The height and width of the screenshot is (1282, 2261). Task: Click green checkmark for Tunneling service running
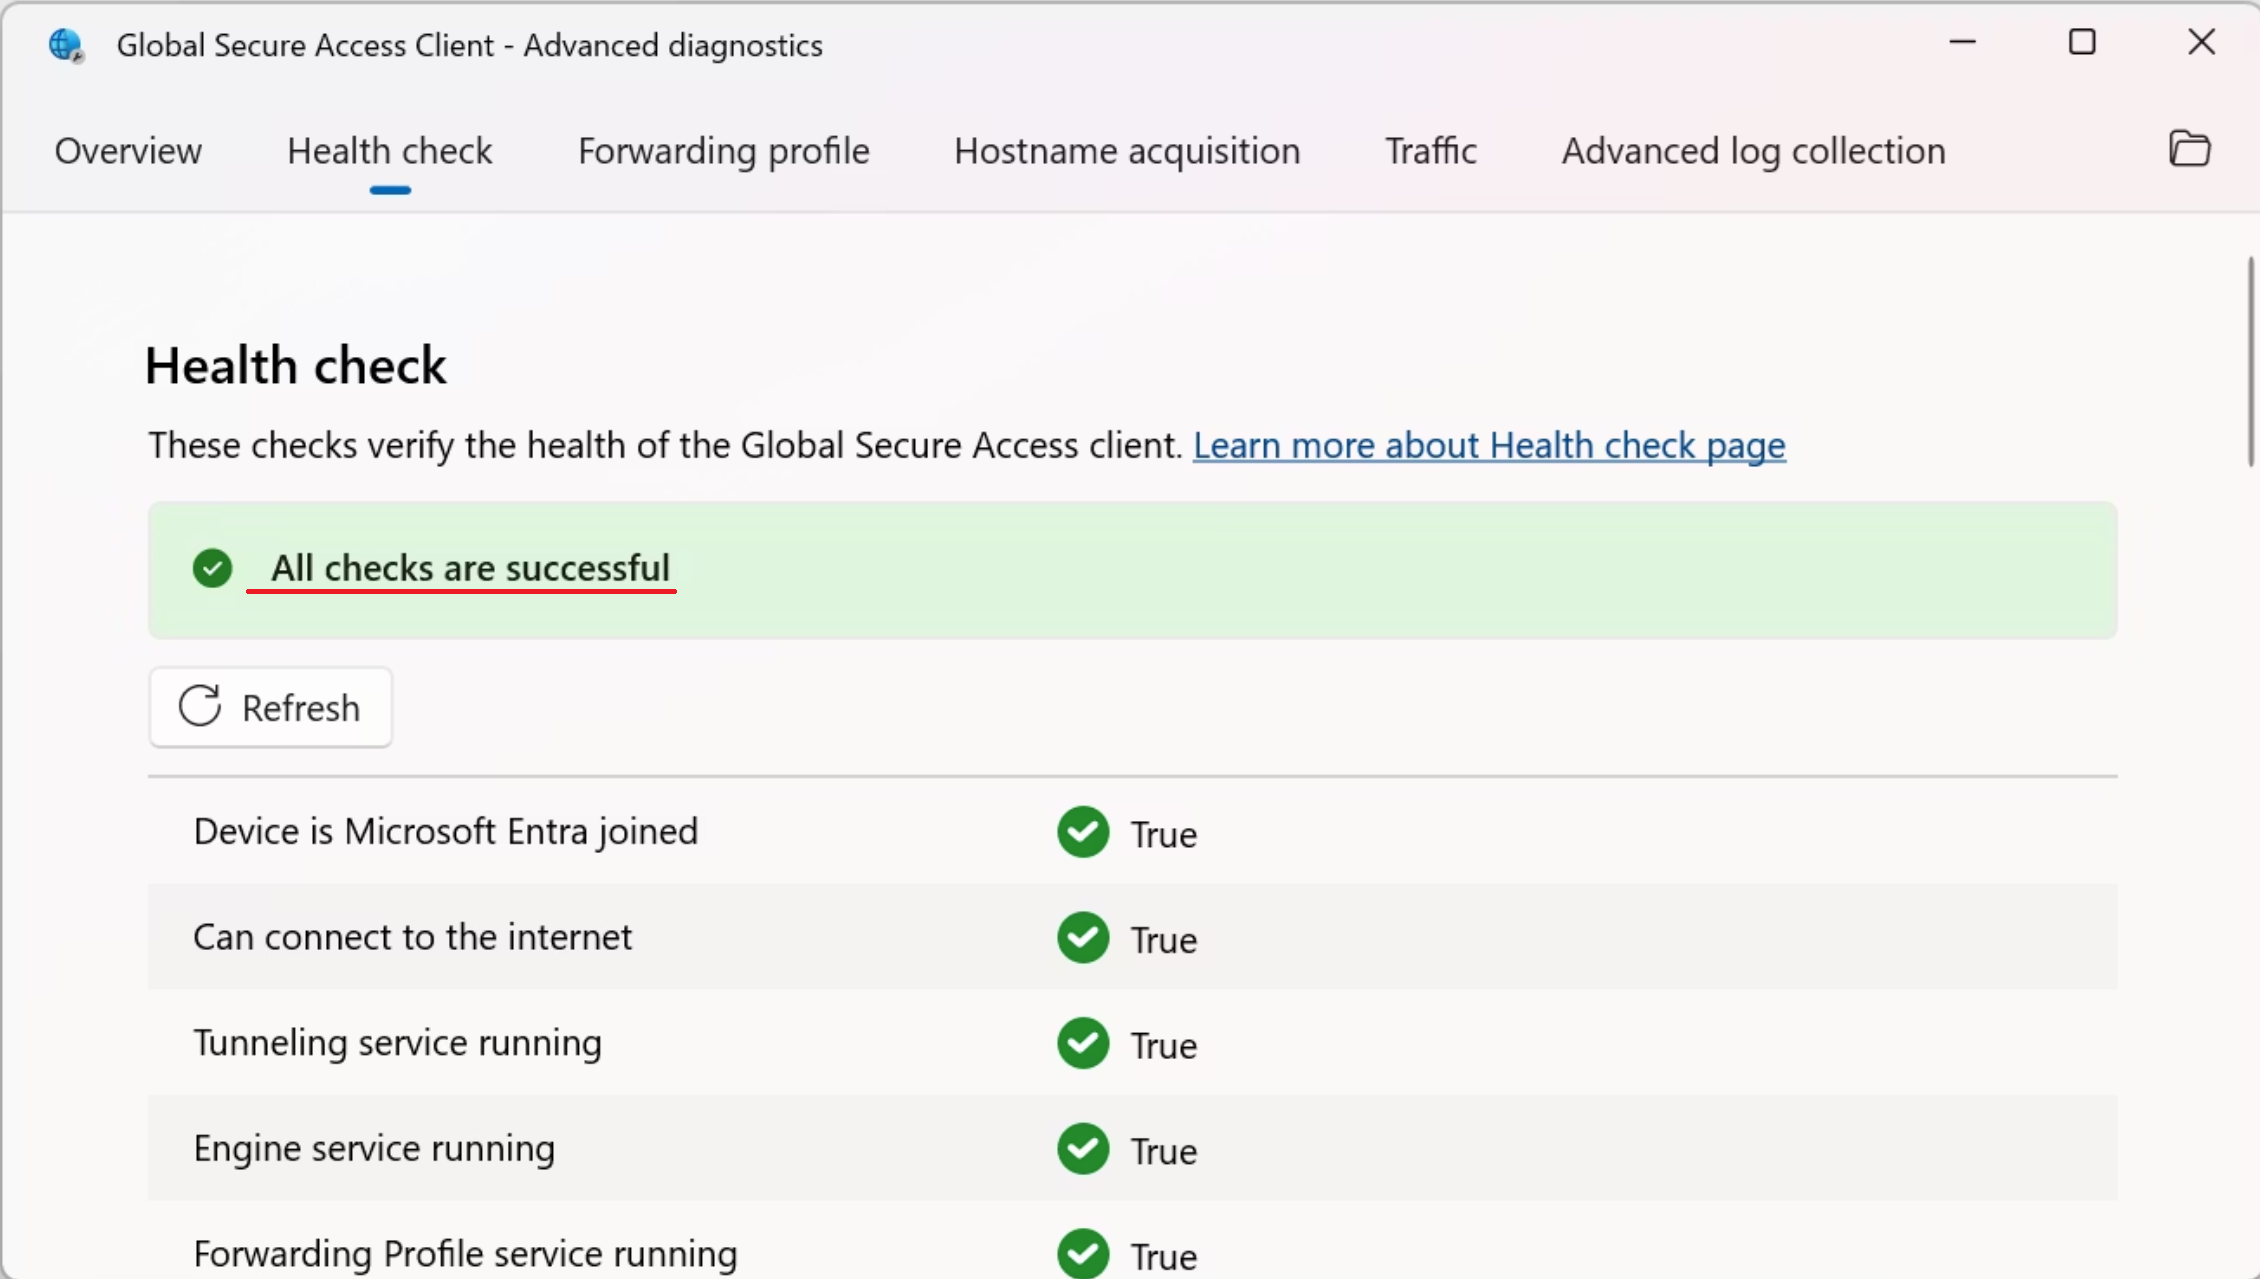click(x=1083, y=1043)
